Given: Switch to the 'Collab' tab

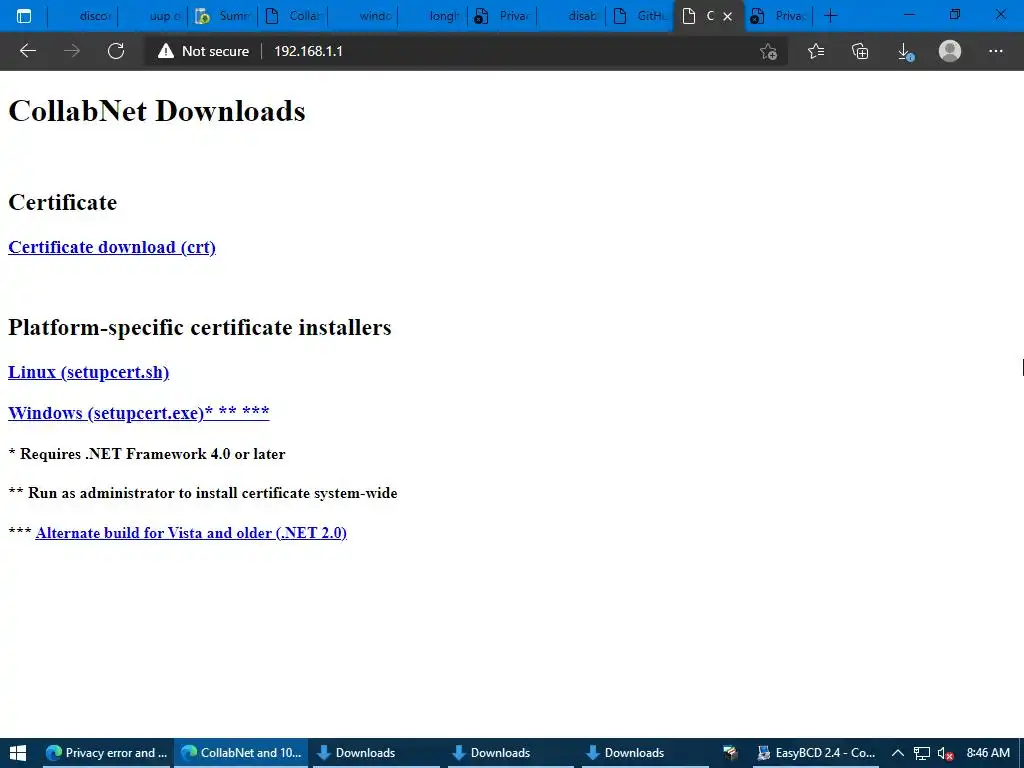Looking at the screenshot, I should (293, 16).
